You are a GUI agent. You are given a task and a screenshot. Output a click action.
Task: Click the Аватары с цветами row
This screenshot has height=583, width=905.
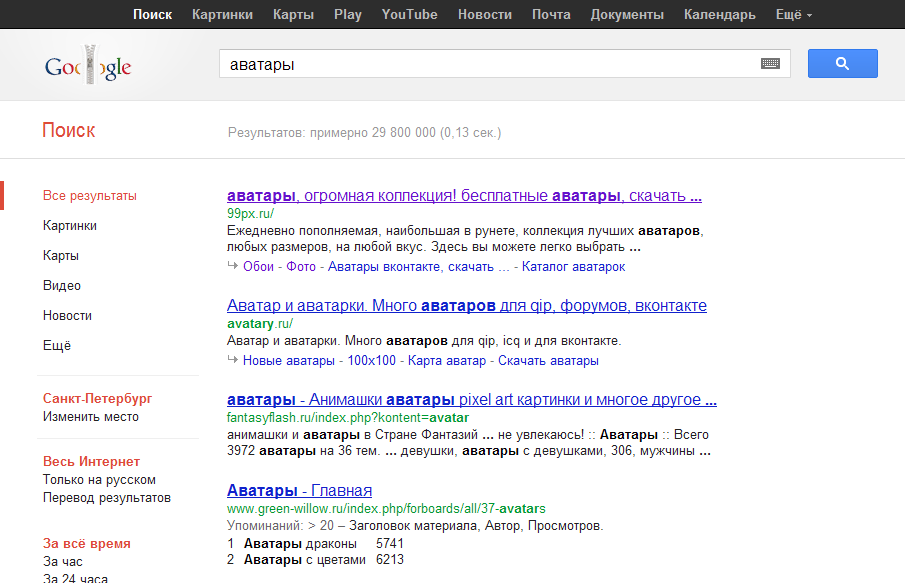(x=315, y=560)
